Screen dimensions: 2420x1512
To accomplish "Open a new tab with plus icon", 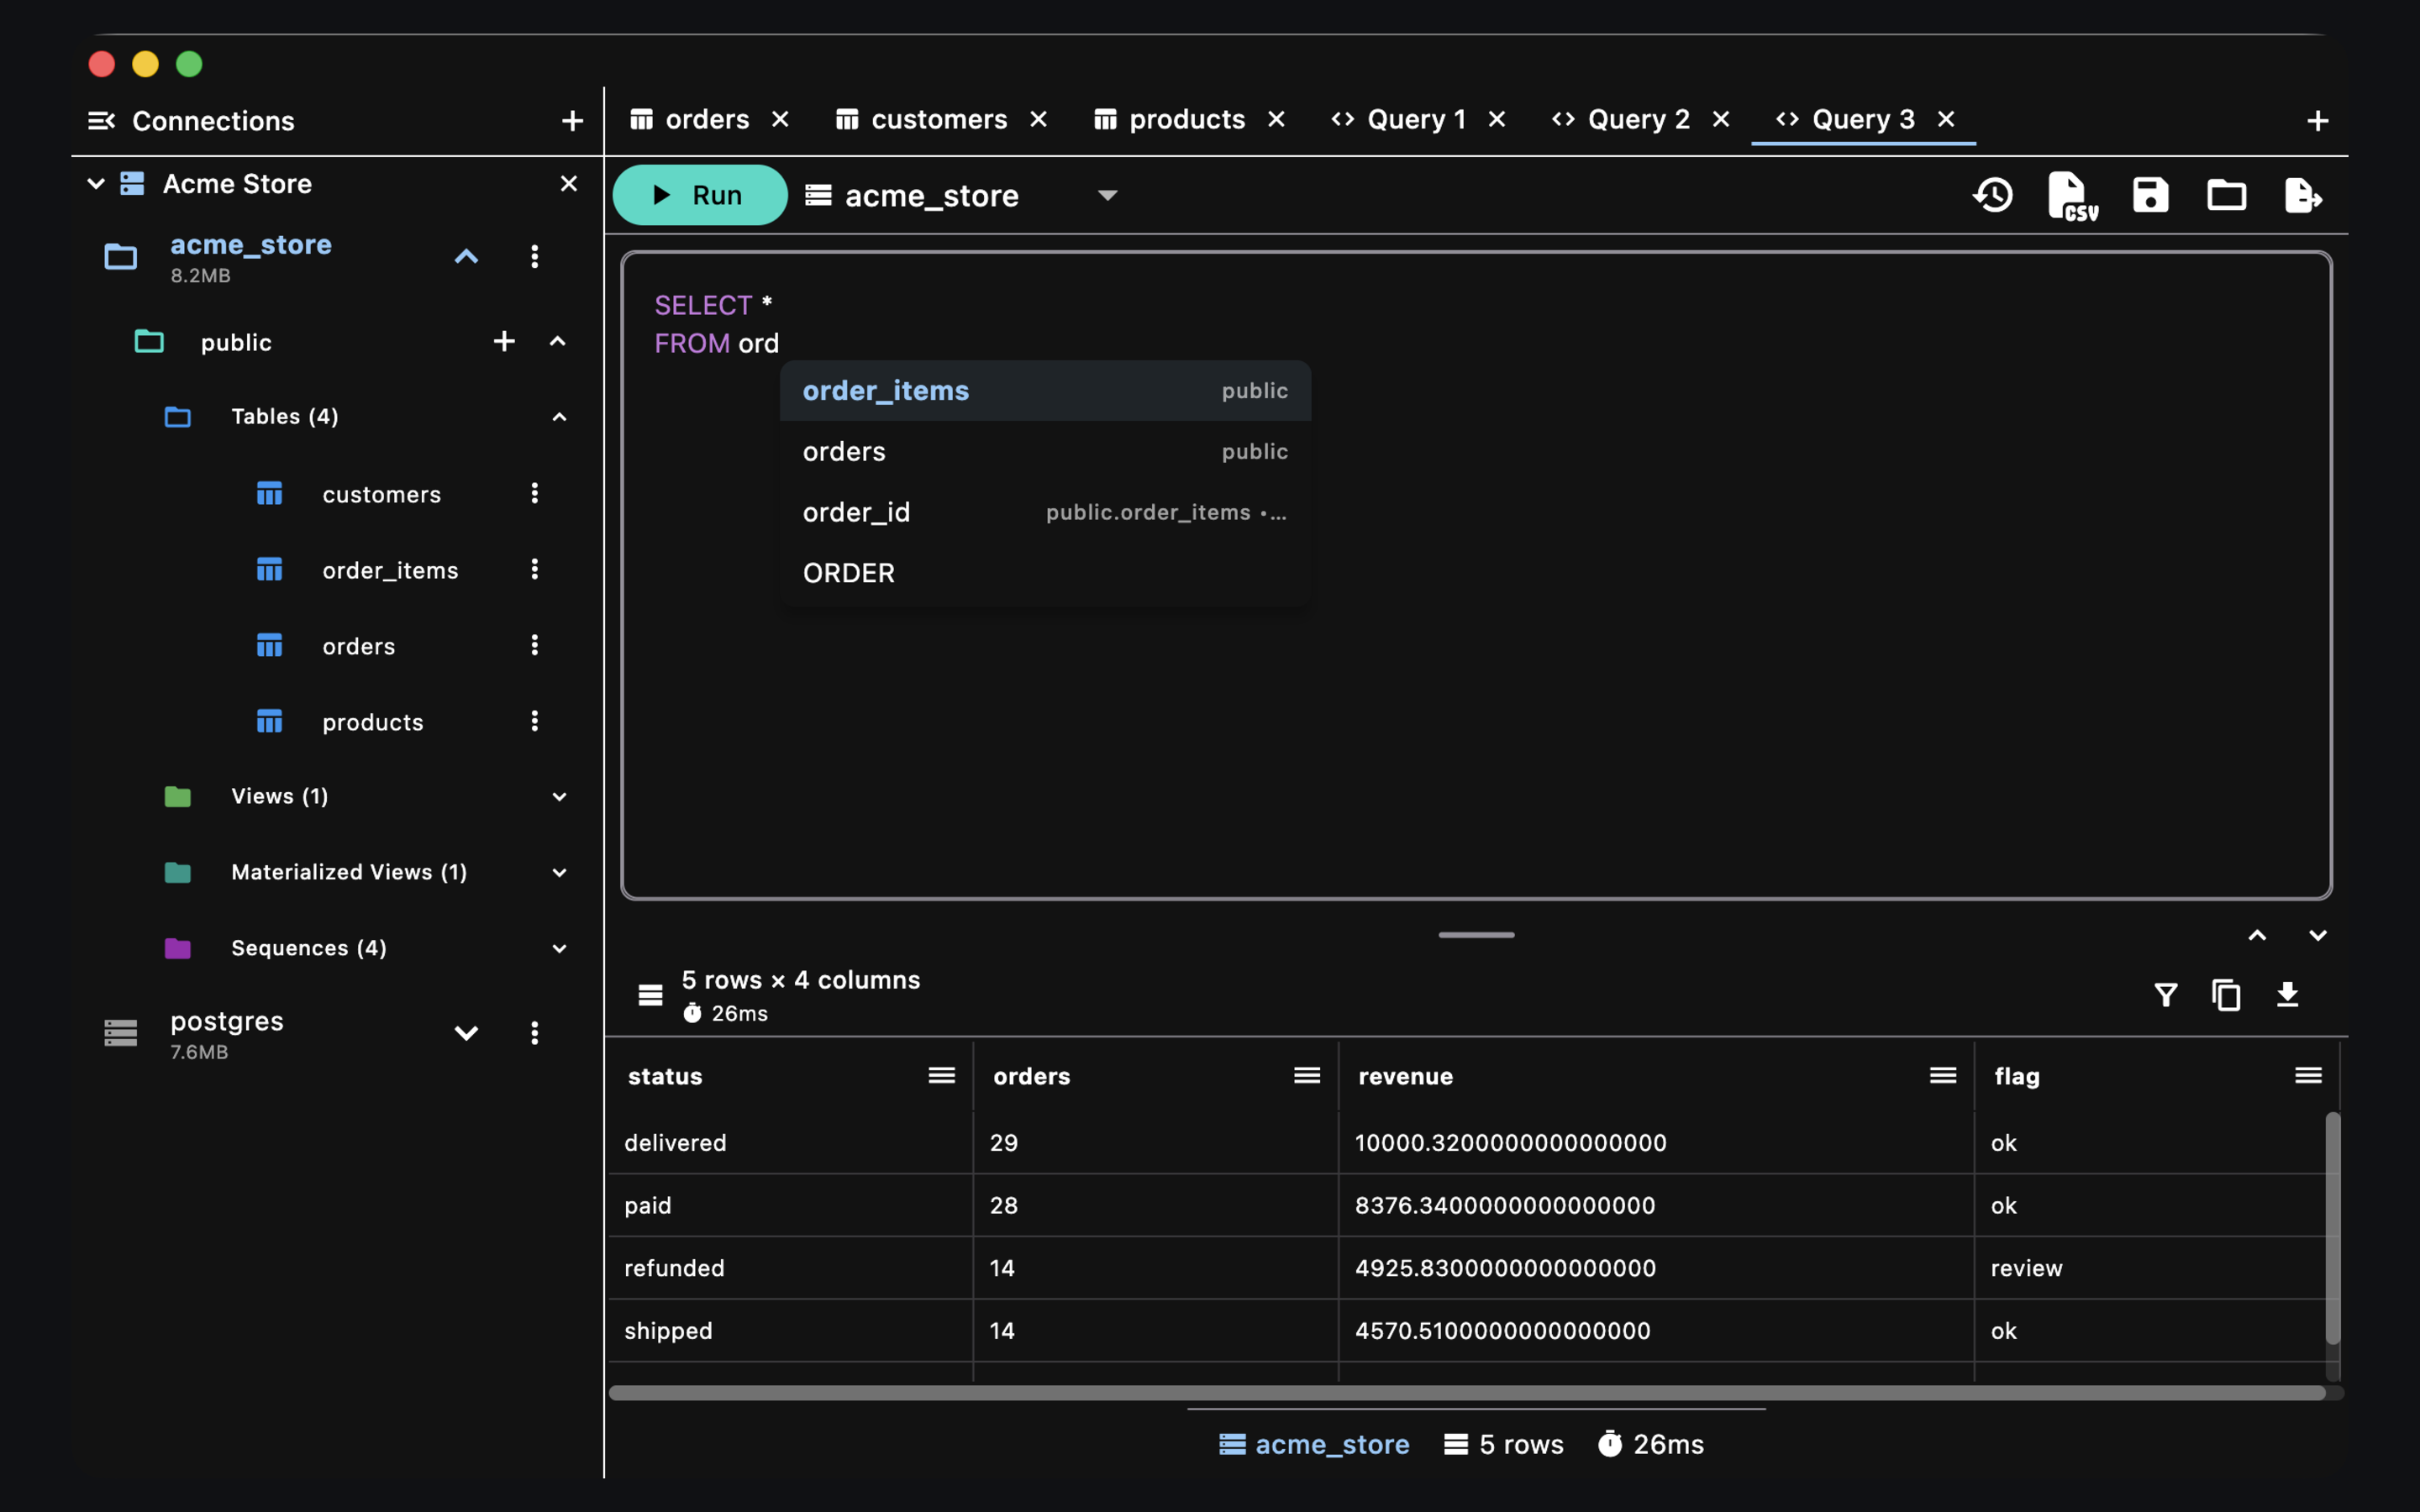I will pyautogui.click(x=2318, y=121).
